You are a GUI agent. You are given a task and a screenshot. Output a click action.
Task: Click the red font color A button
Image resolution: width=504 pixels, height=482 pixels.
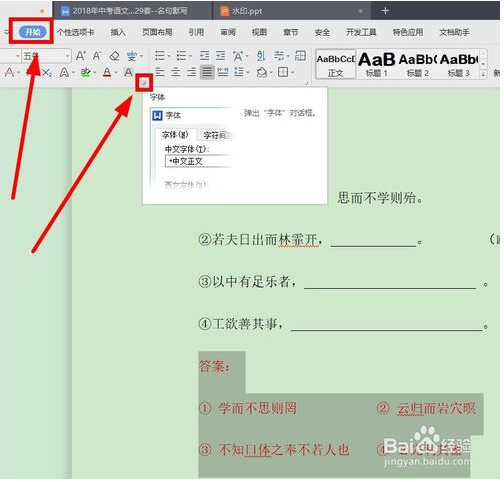coord(107,72)
